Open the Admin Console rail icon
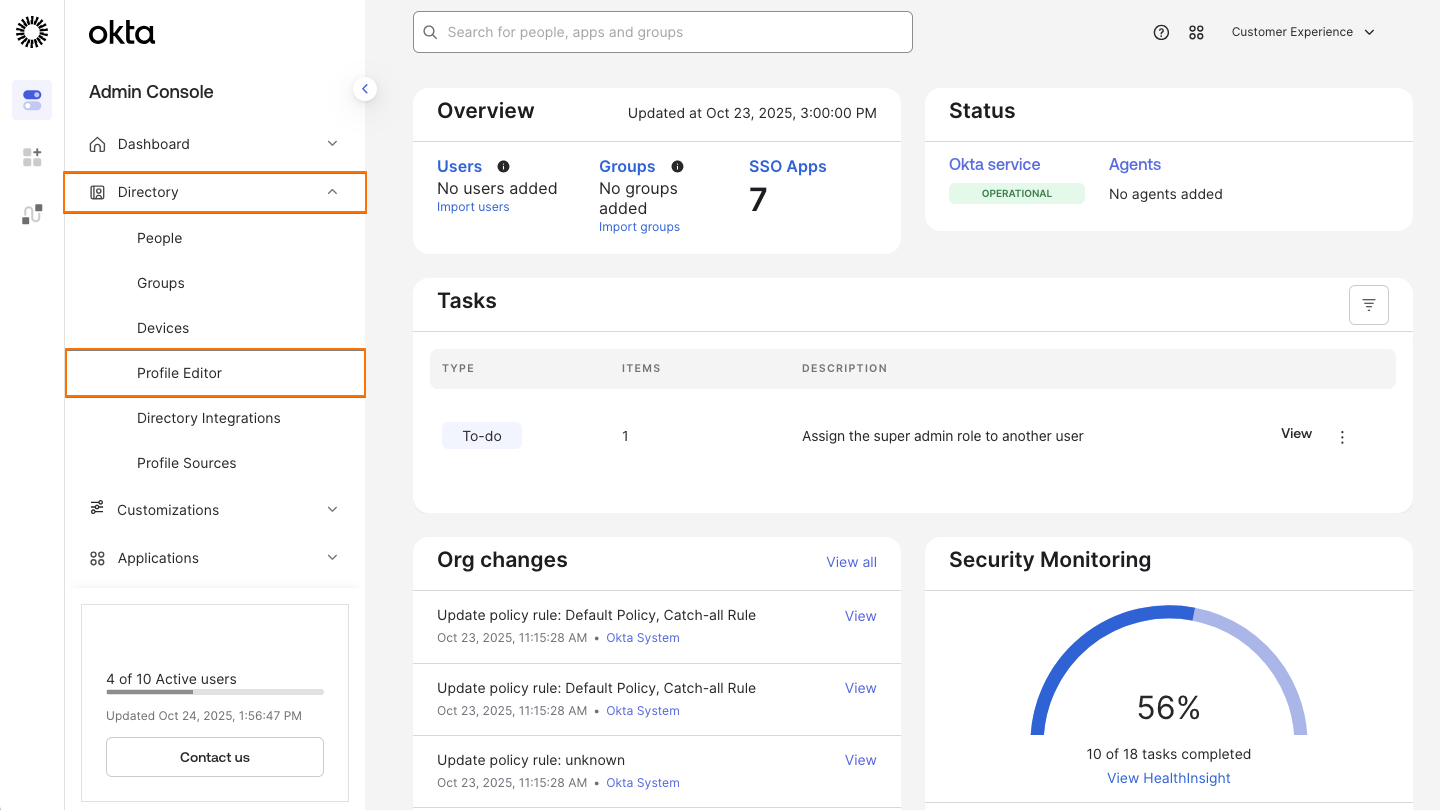The width and height of the screenshot is (1440, 810). pos(31,100)
